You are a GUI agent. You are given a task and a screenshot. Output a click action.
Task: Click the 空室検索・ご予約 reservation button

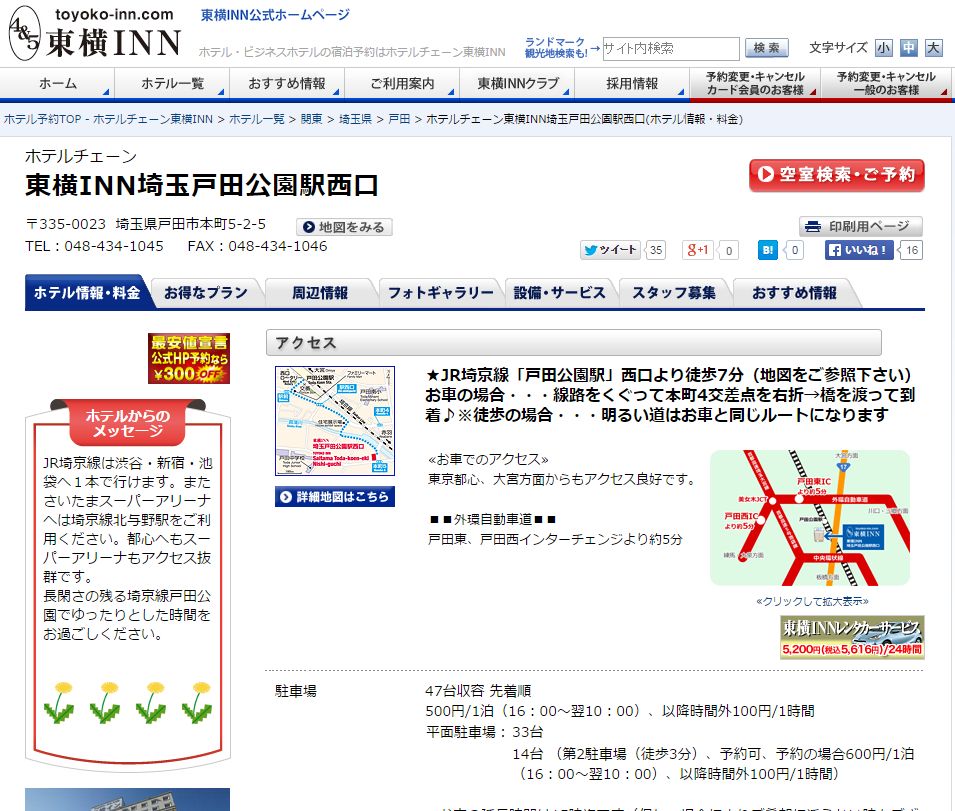coord(836,175)
